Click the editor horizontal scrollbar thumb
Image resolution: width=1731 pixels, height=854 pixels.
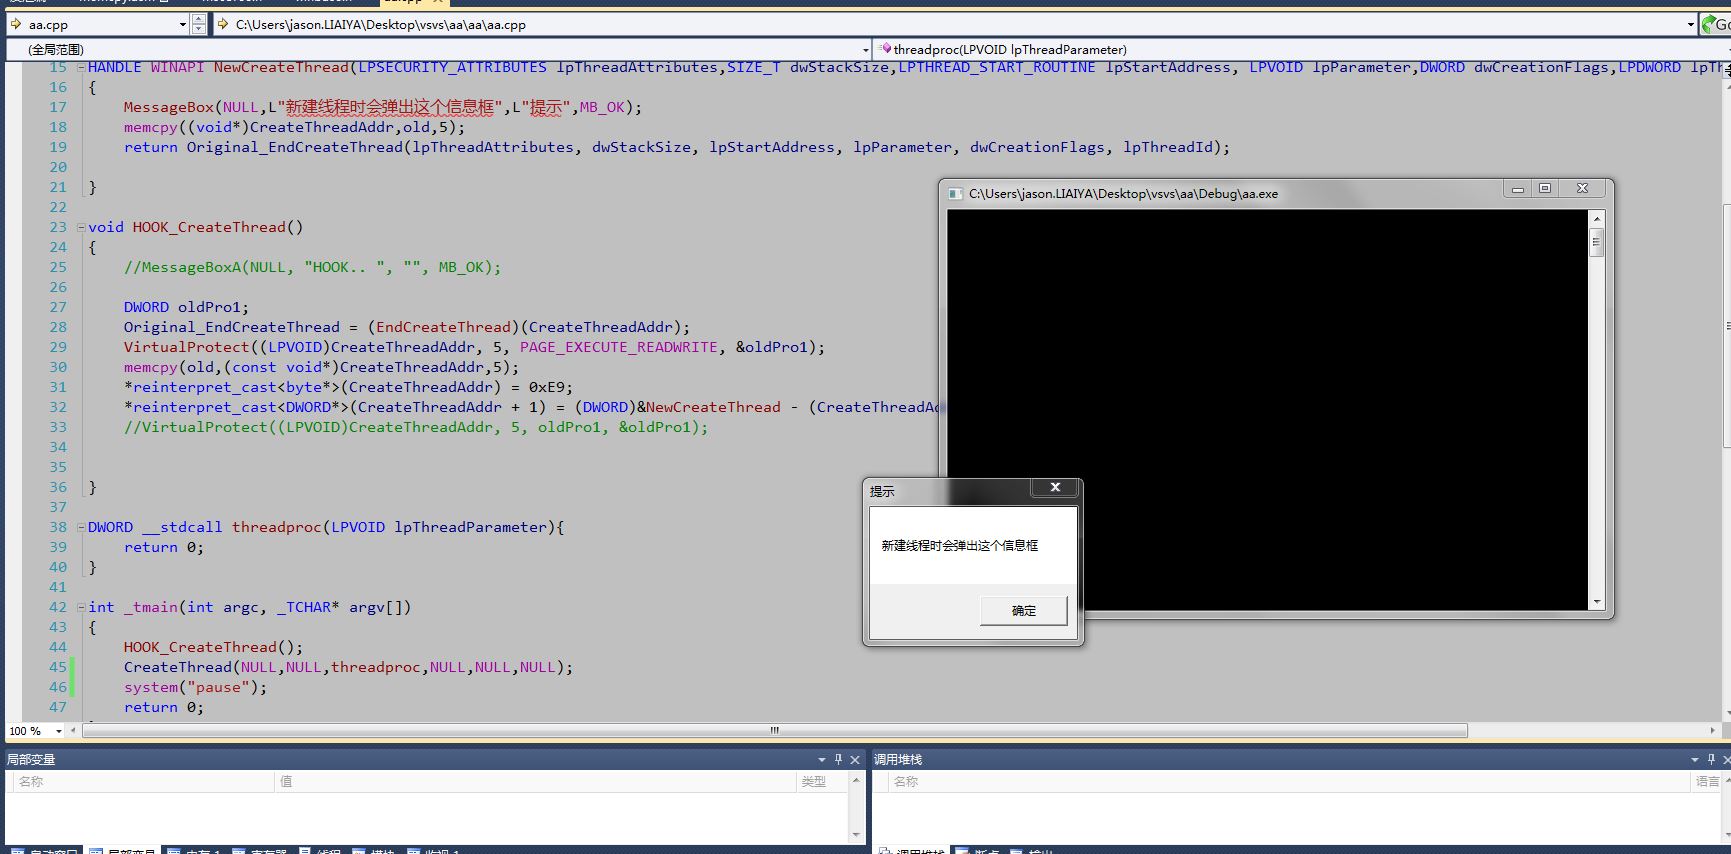(x=775, y=731)
